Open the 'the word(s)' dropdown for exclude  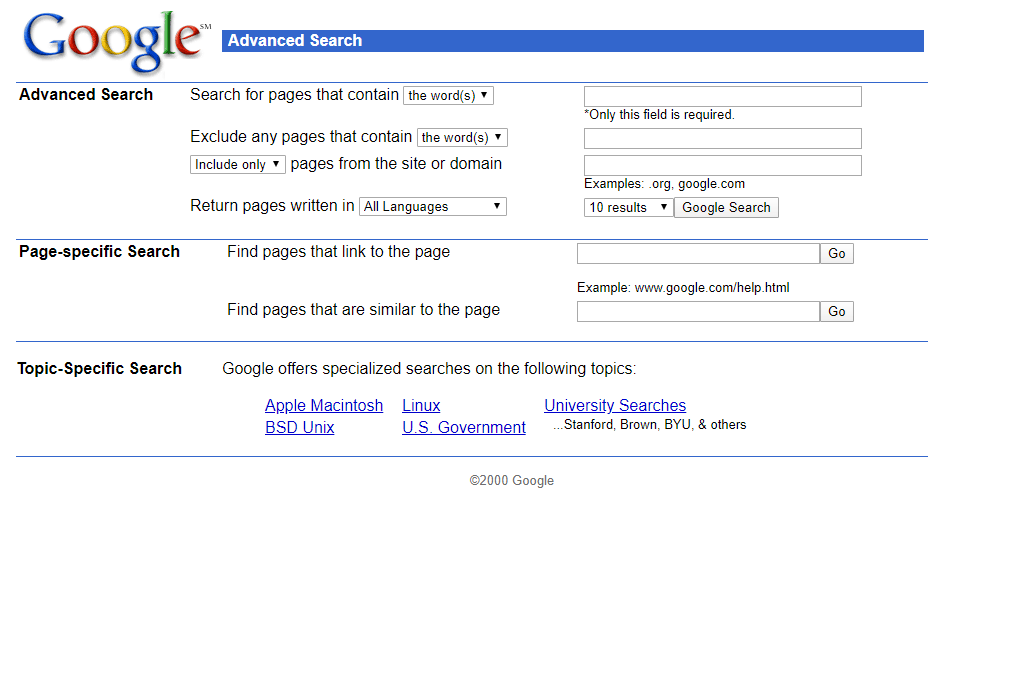pyautogui.click(x=462, y=137)
